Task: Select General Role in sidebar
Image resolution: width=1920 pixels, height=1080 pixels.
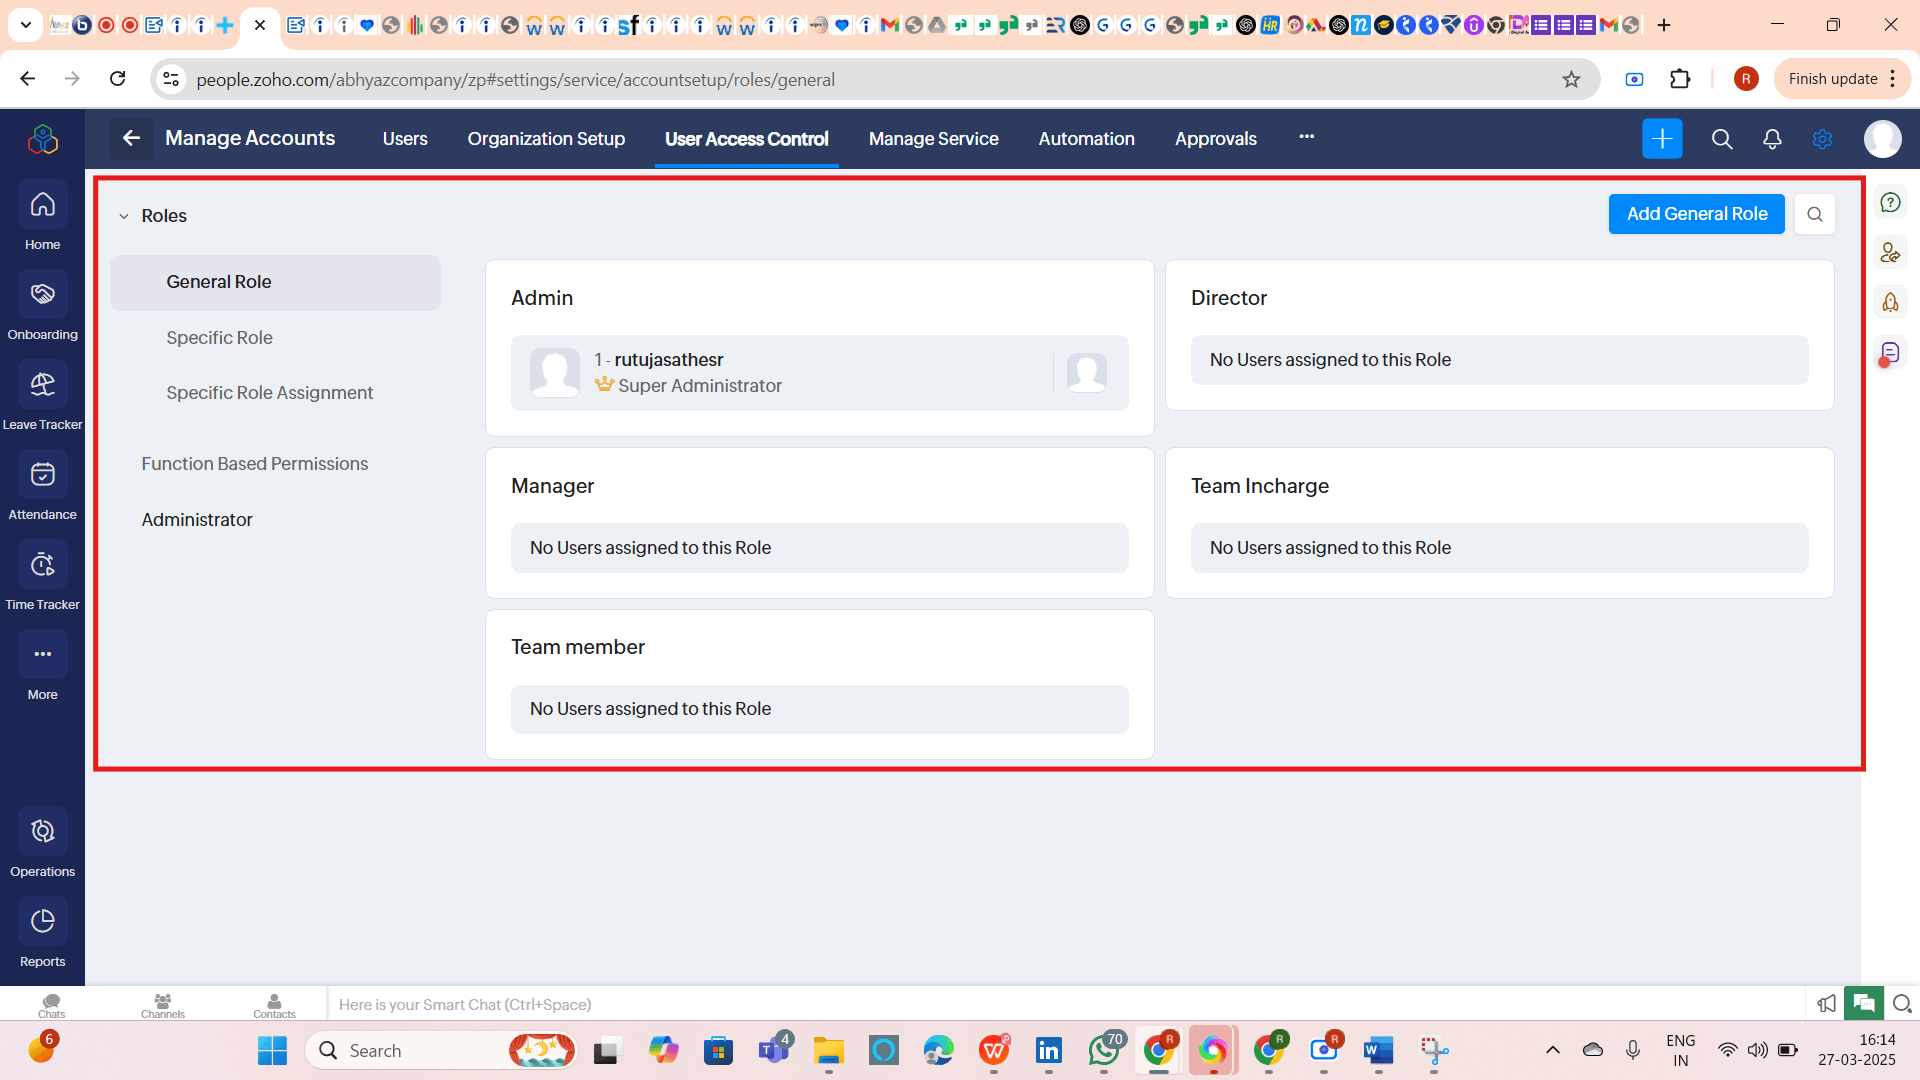Action: point(275,282)
